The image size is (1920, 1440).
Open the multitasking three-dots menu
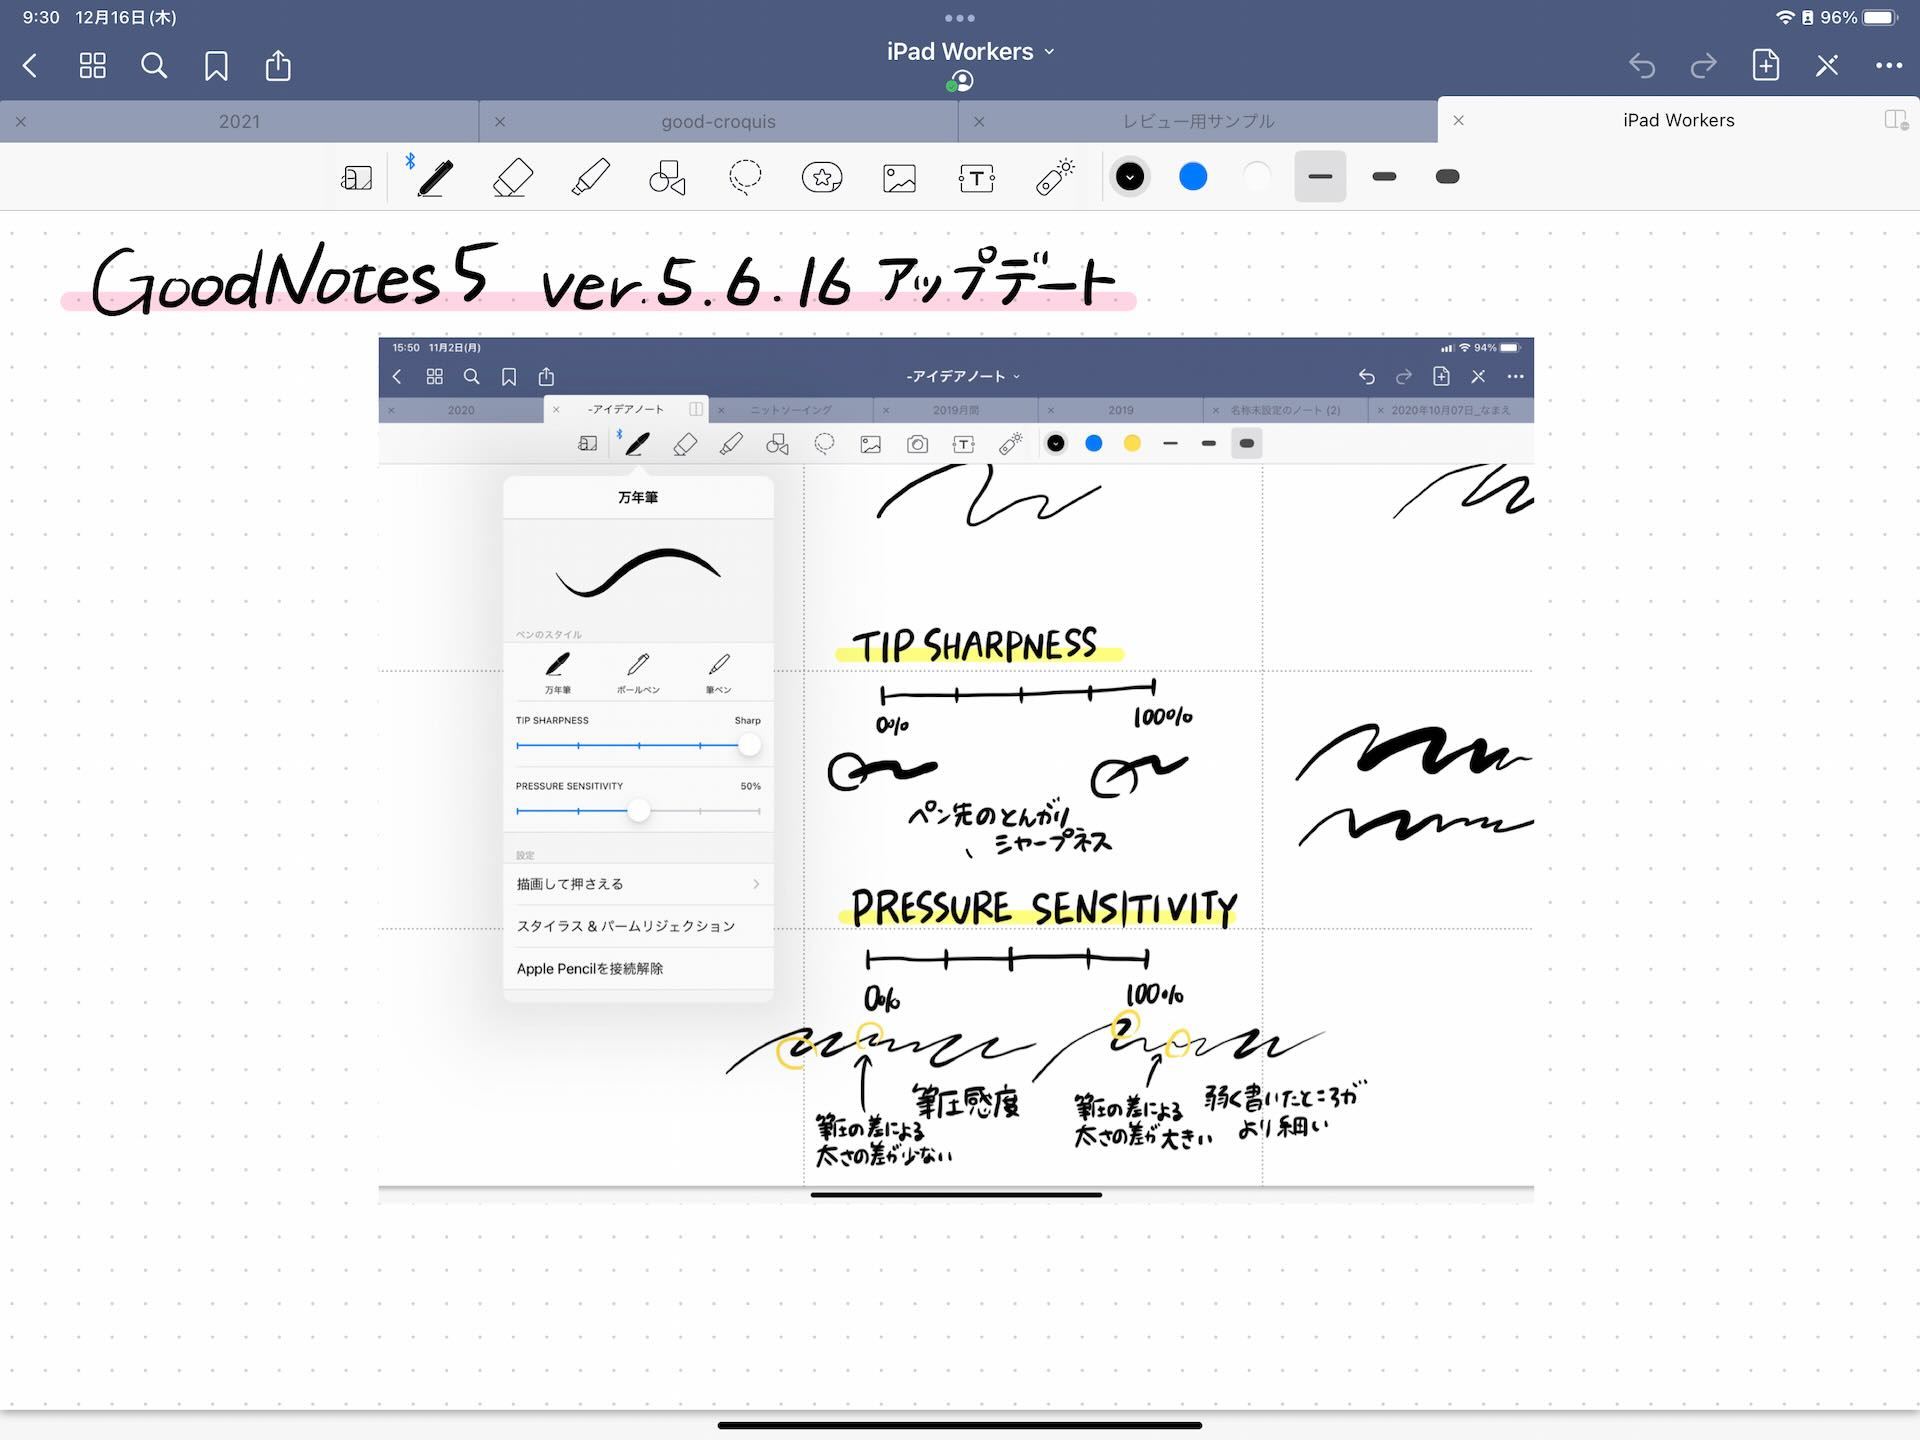(959, 18)
